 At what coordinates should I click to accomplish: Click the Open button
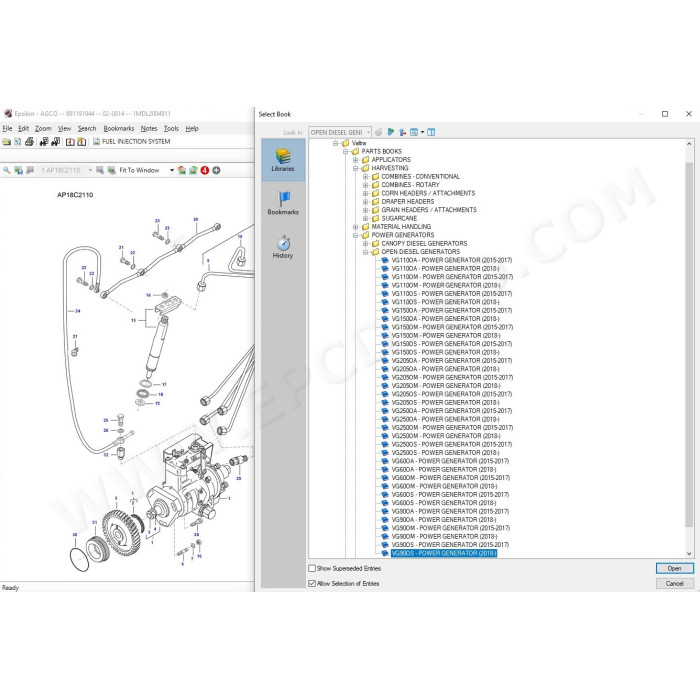(x=675, y=568)
